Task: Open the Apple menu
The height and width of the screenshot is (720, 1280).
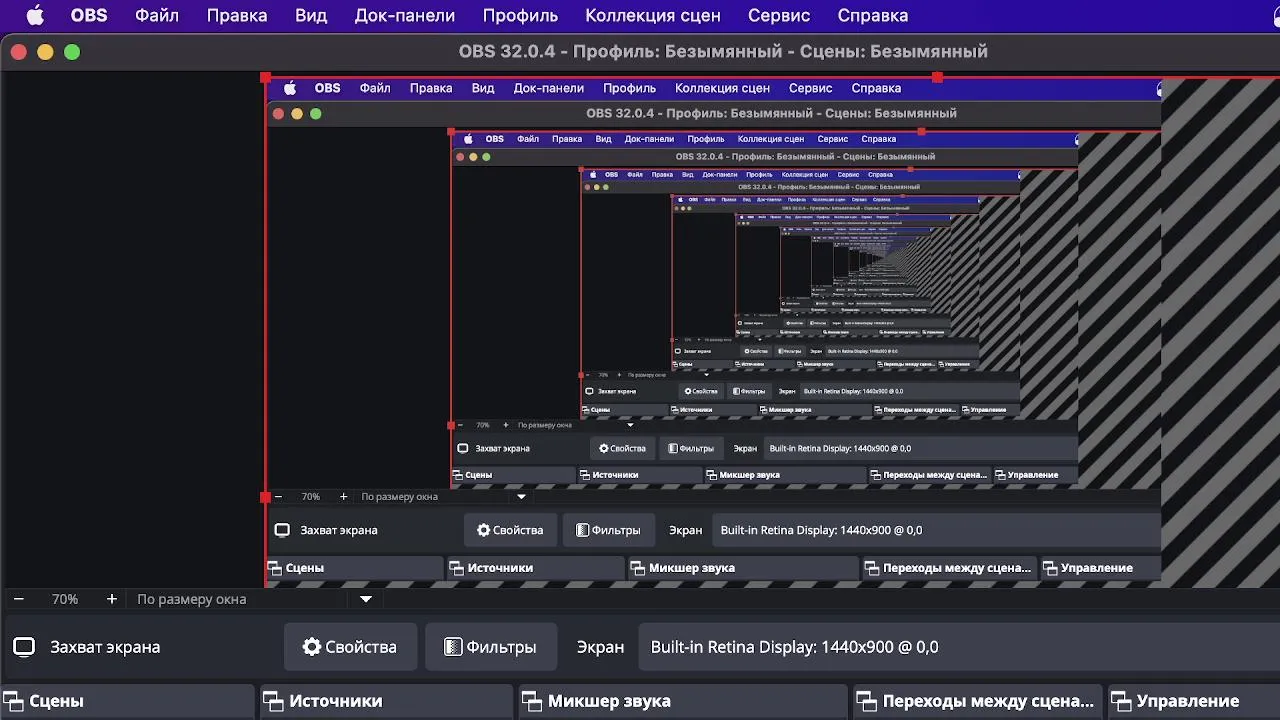Action: (35, 15)
